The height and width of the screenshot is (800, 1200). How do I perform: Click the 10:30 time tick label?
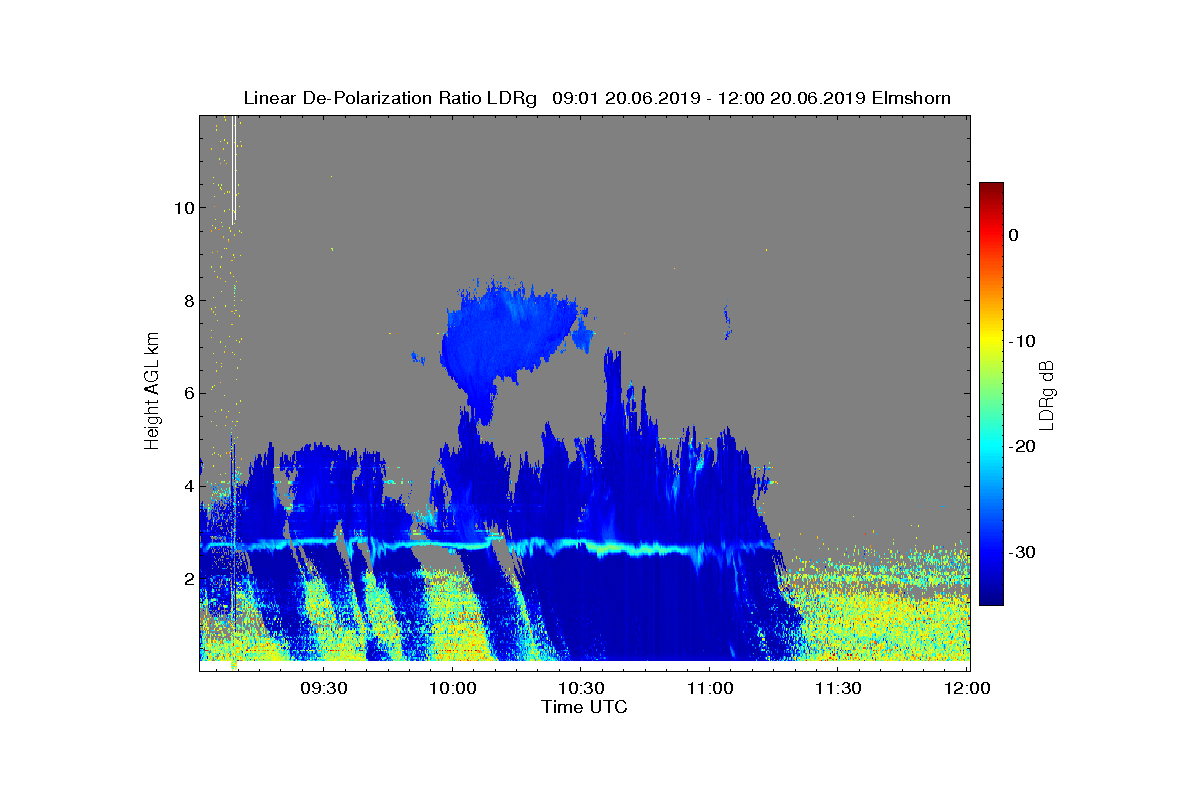(x=582, y=689)
